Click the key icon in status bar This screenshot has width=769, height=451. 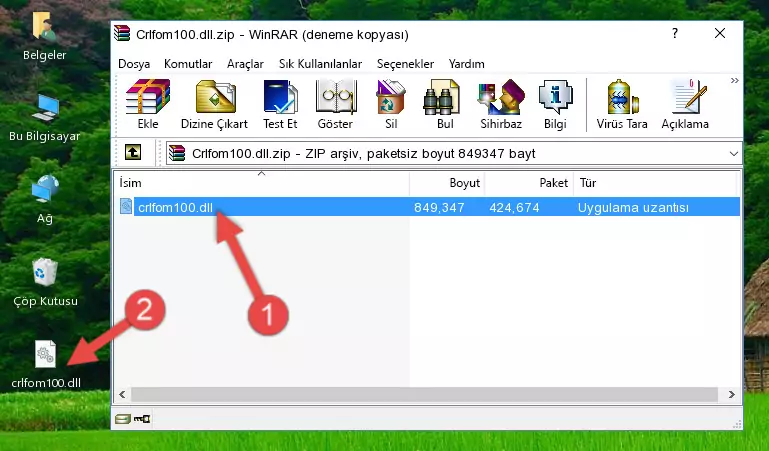pyautogui.click(x=142, y=419)
